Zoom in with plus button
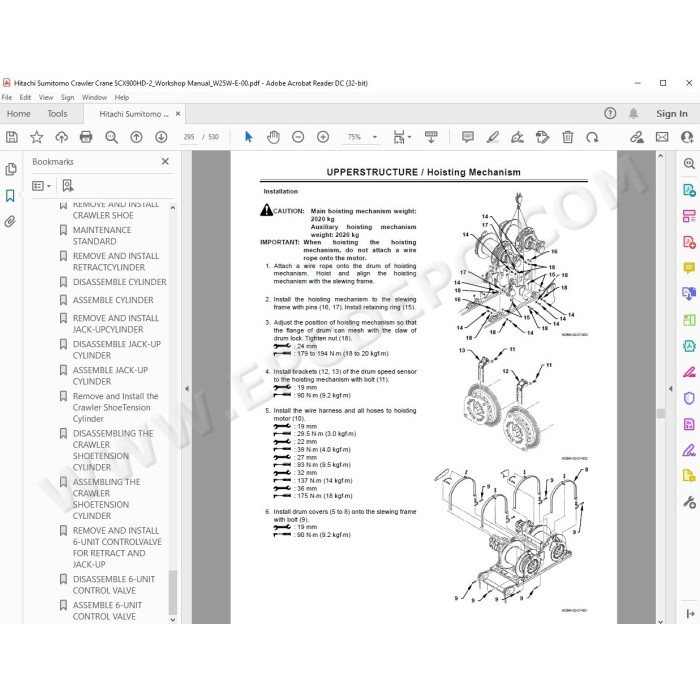Screen dimensions: 700x700 click(x=323, y=137)
